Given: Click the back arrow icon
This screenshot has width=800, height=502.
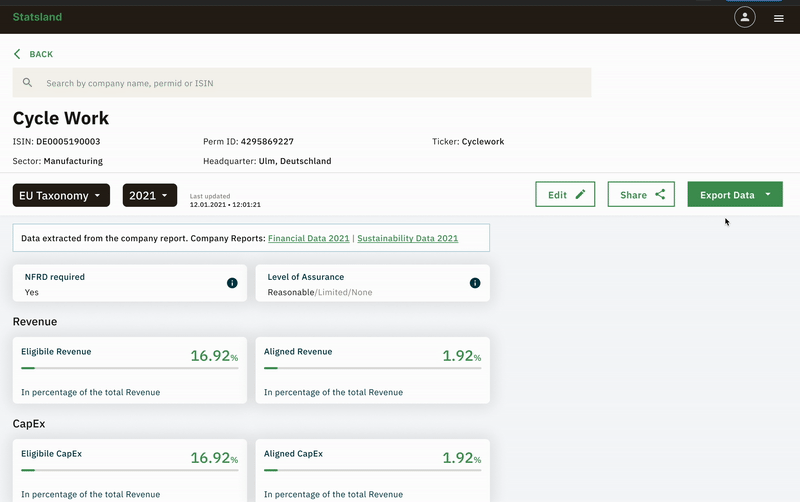Looking at the screenshot, I should click(x=17, y=54).
